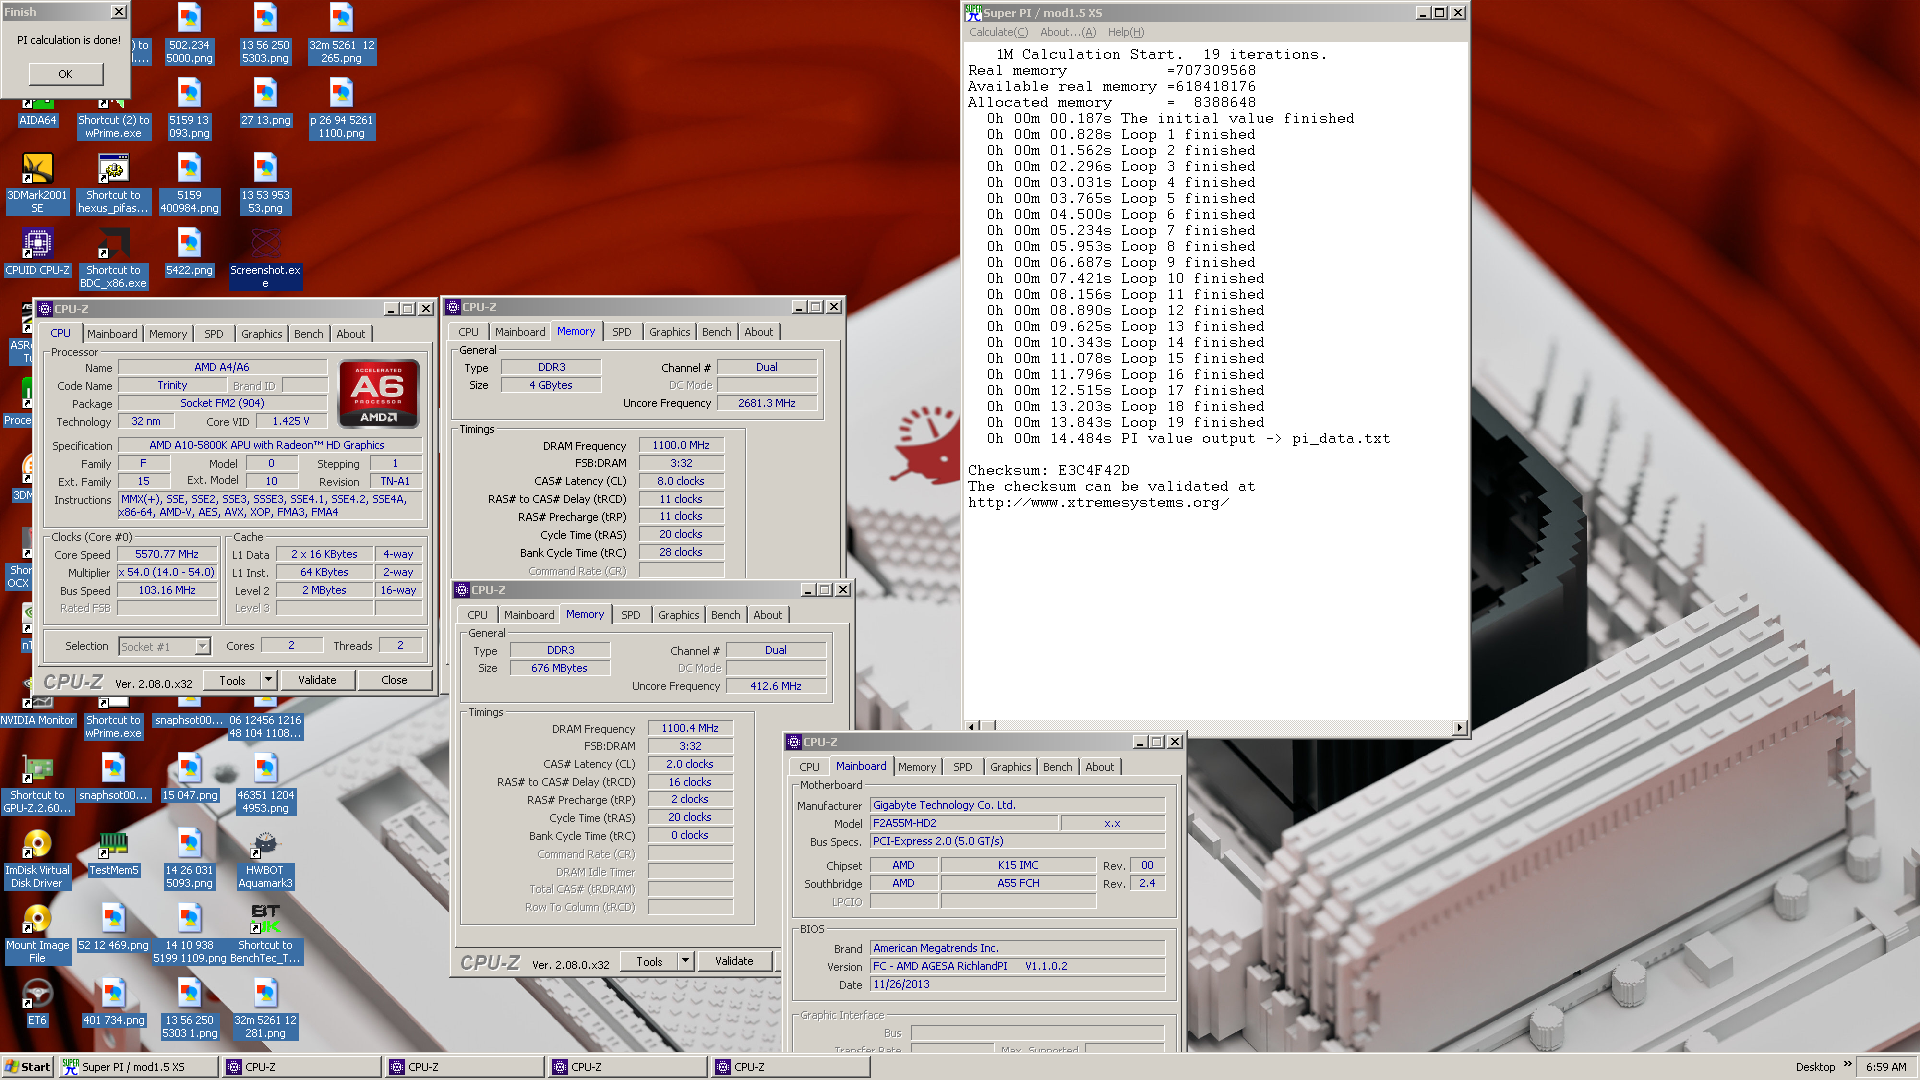Click DRAM Frequency 1100.0 MHz value
Viewport: 1920px width, 1080px height.
681,445
